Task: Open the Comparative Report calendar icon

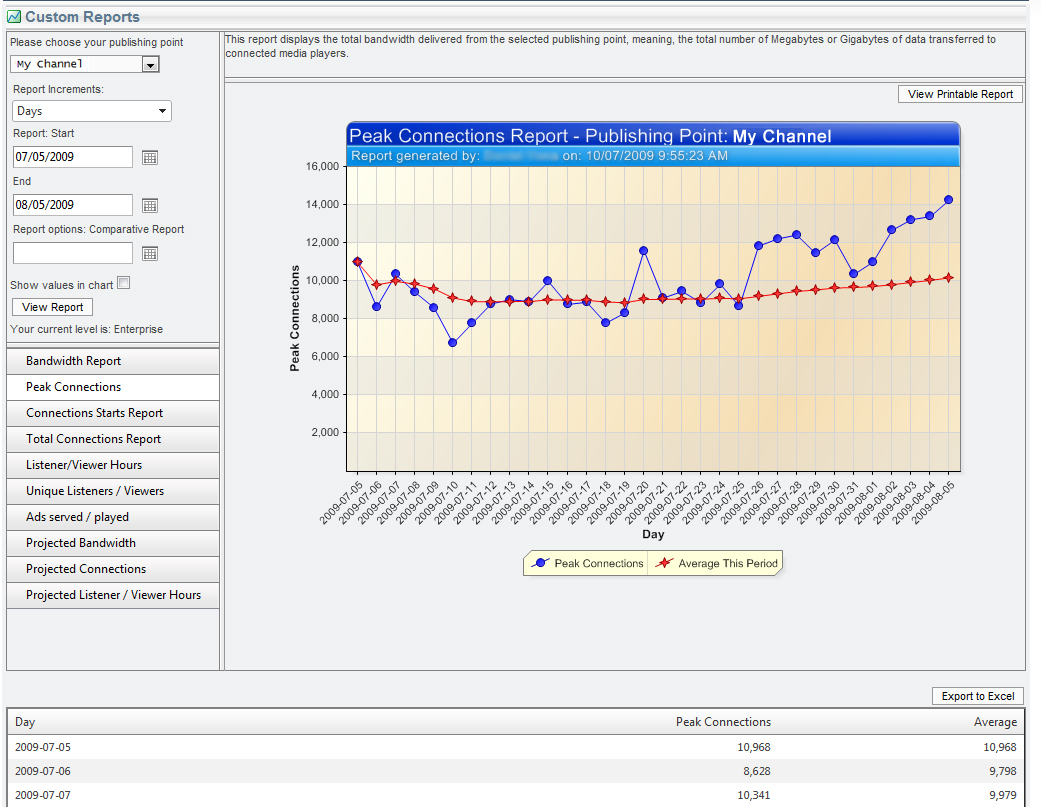Action: coord(150,253)
